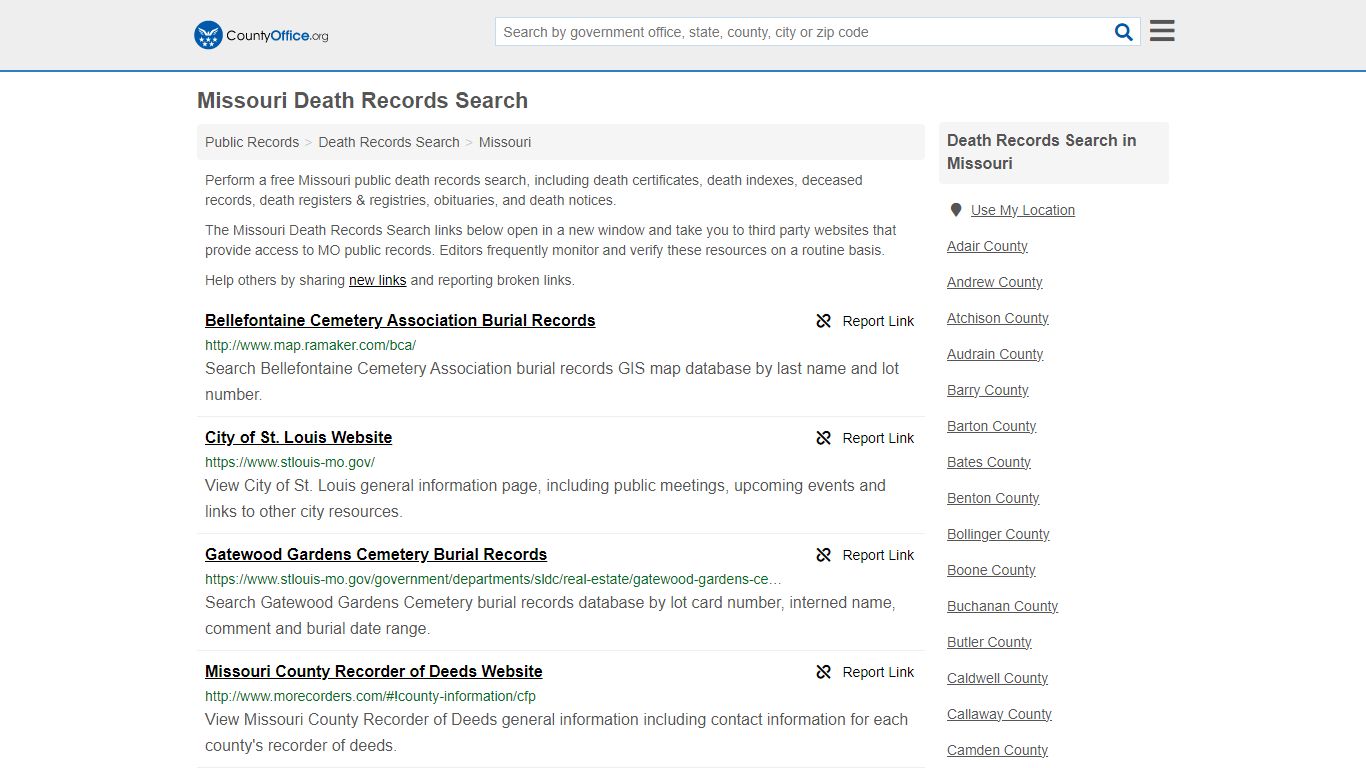Image resolution: width=1366 pixels, height=768 pixels.
Task: Open the hamburger menu icon
Action: coord(1162,31)
